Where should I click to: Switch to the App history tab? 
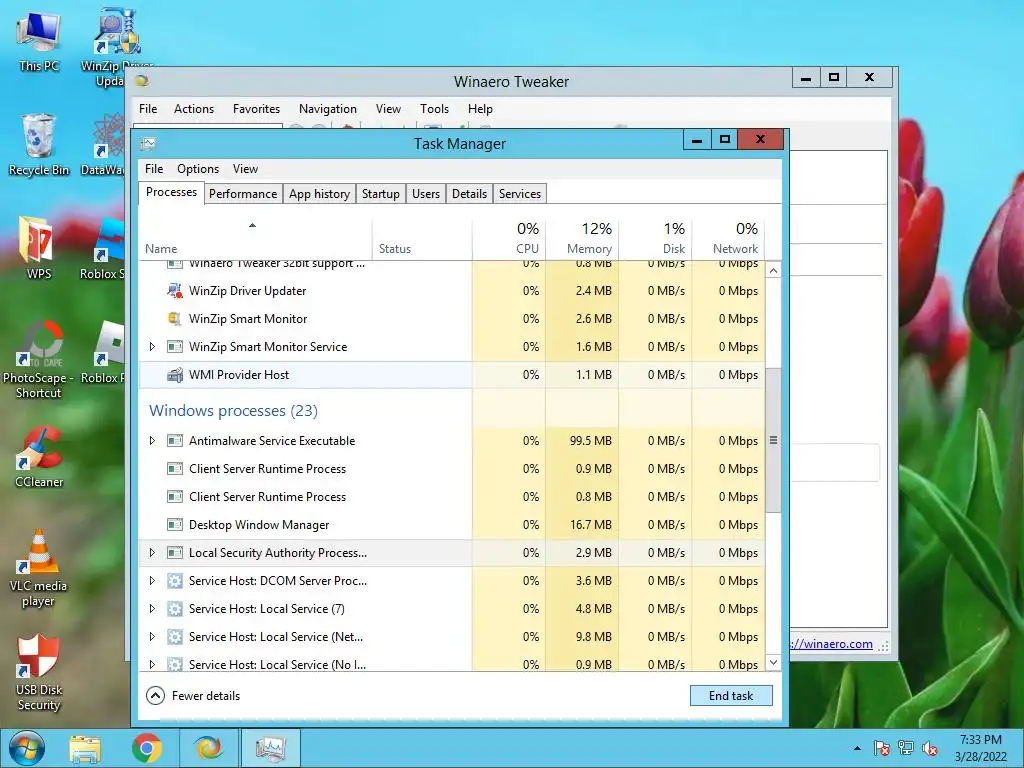pyautogui.click(x=319, y=194)
